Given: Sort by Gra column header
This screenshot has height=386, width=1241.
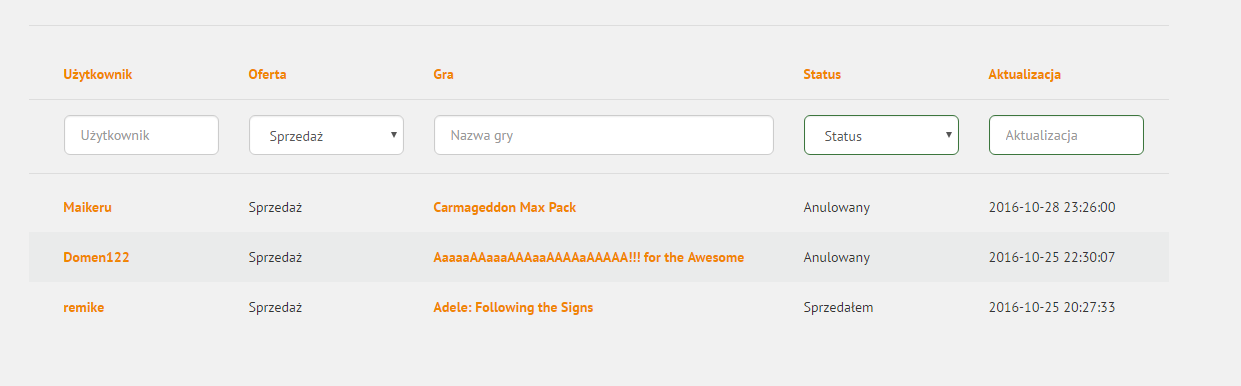Looking at the screenshot, I should coord(443,74).
